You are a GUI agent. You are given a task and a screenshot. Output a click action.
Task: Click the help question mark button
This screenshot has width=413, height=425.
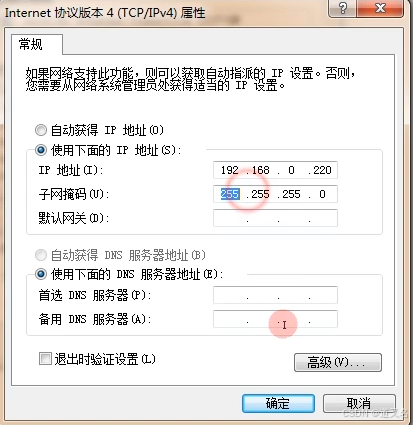[342, 8]
